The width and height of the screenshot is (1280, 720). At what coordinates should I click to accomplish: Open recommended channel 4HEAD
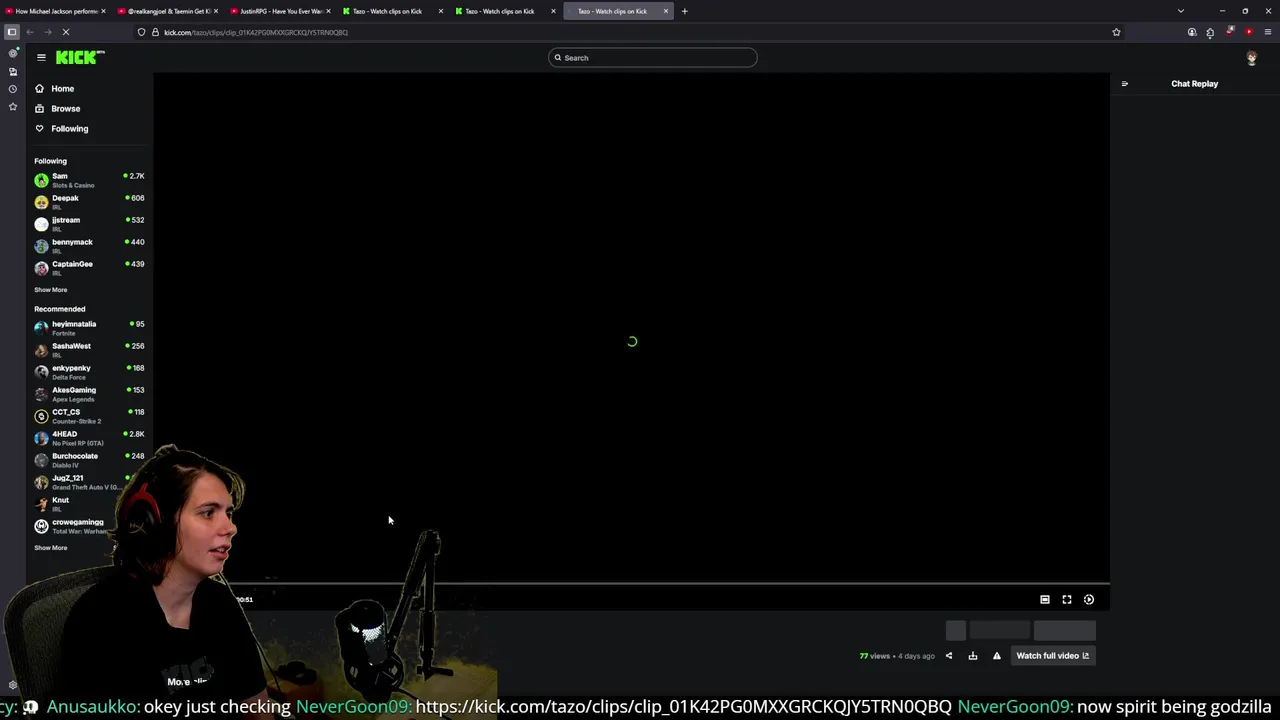point(89,438)
